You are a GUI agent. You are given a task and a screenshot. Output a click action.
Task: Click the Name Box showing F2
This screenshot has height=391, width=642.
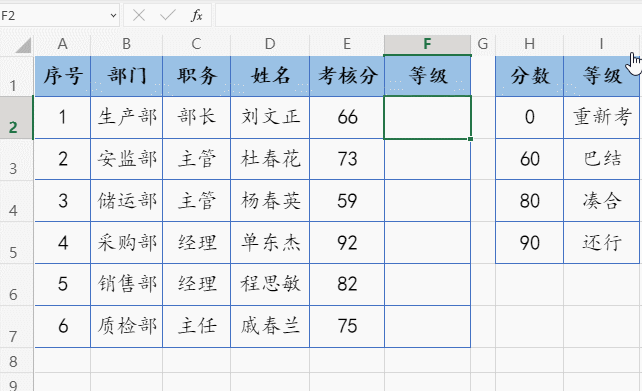click(60, 16)
